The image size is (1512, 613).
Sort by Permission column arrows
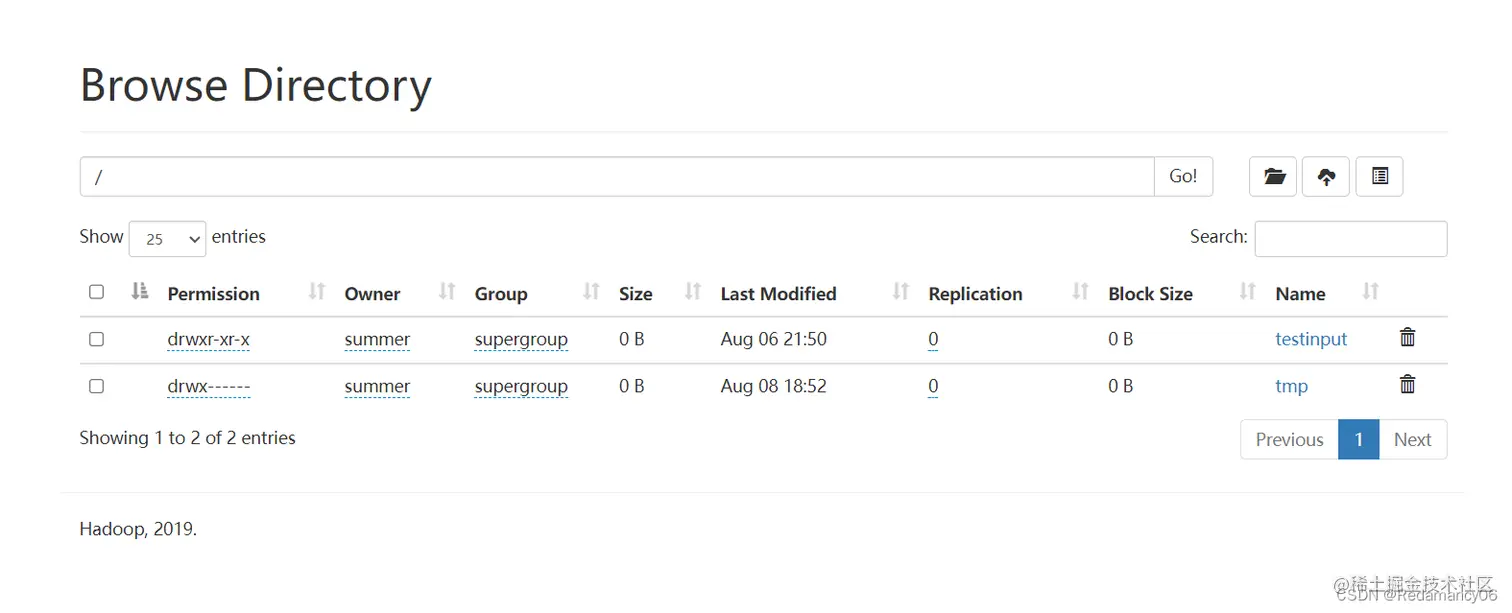point(317,291)
